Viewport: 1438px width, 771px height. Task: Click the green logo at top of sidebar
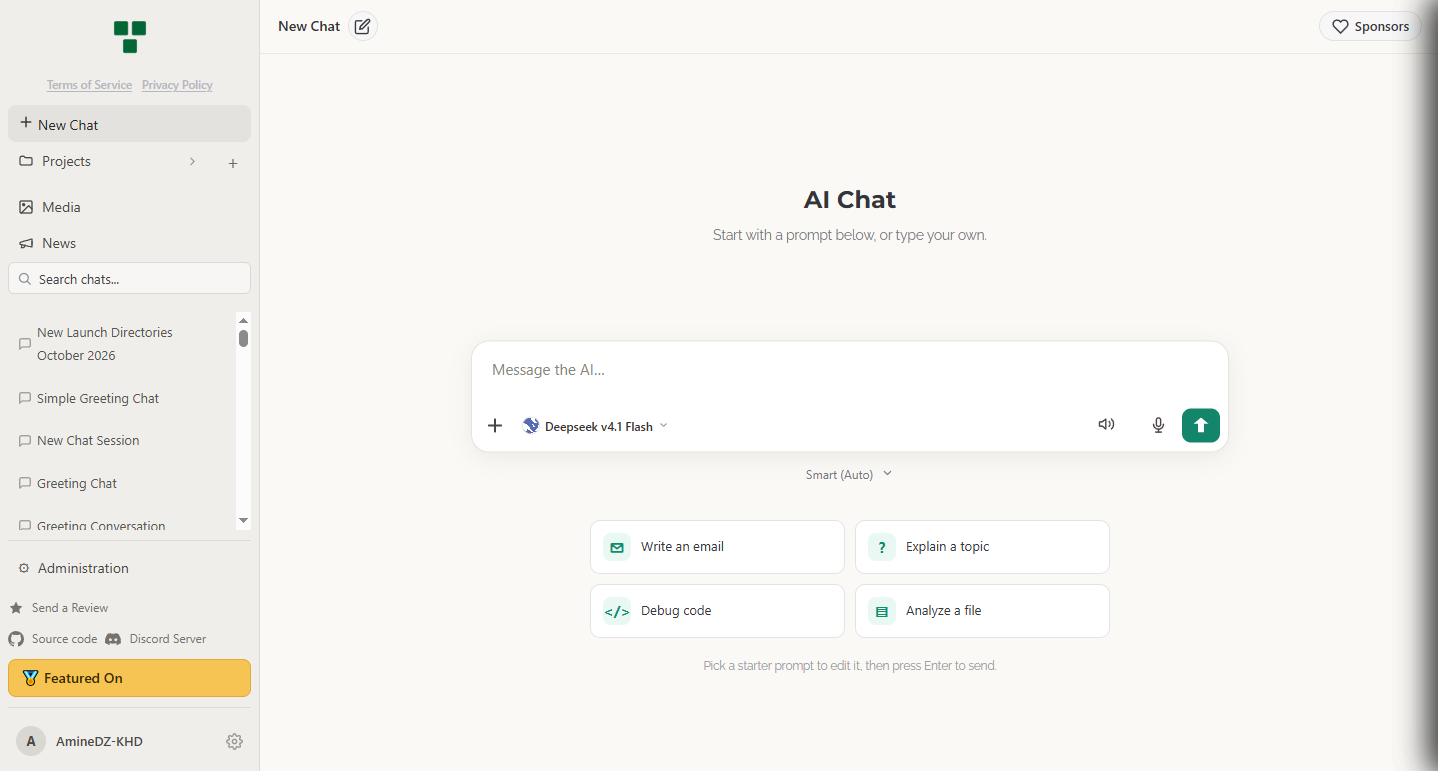point(130,37)
